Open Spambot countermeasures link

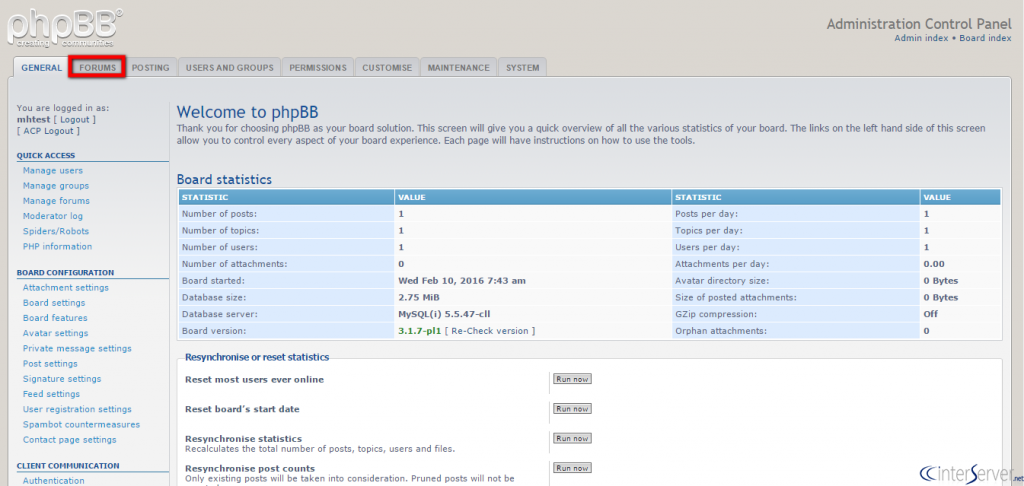[x=82, y=425]
